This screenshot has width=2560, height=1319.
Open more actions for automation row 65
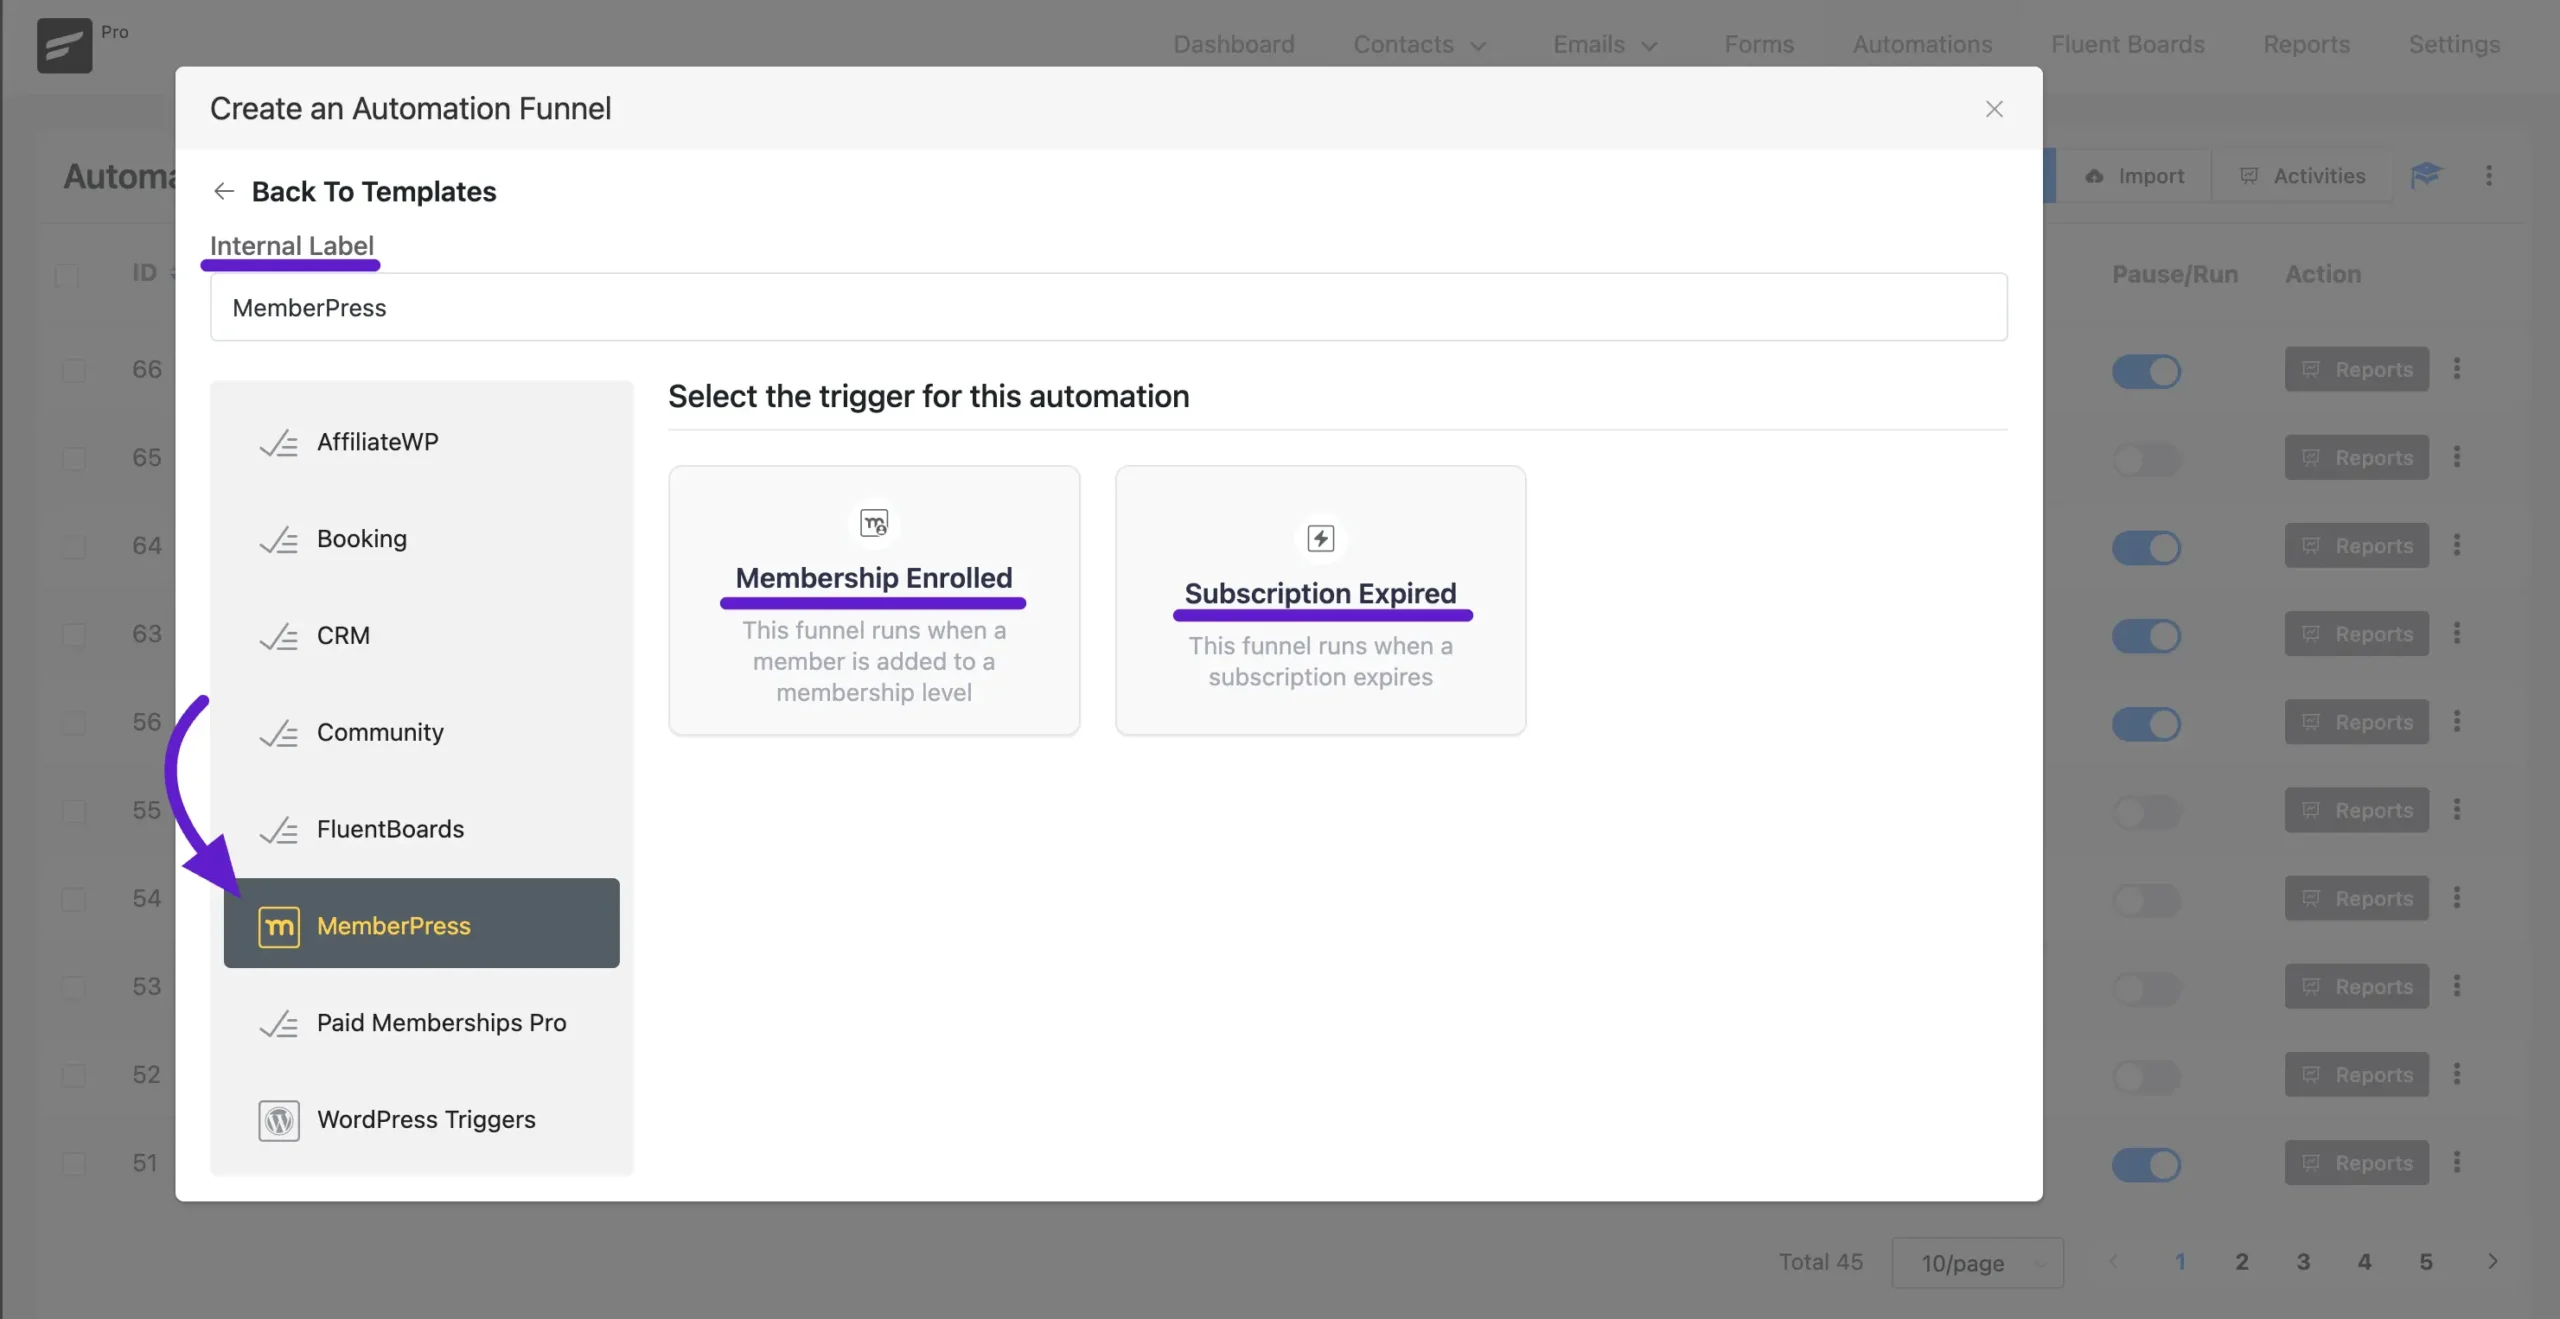point(2457,457)
